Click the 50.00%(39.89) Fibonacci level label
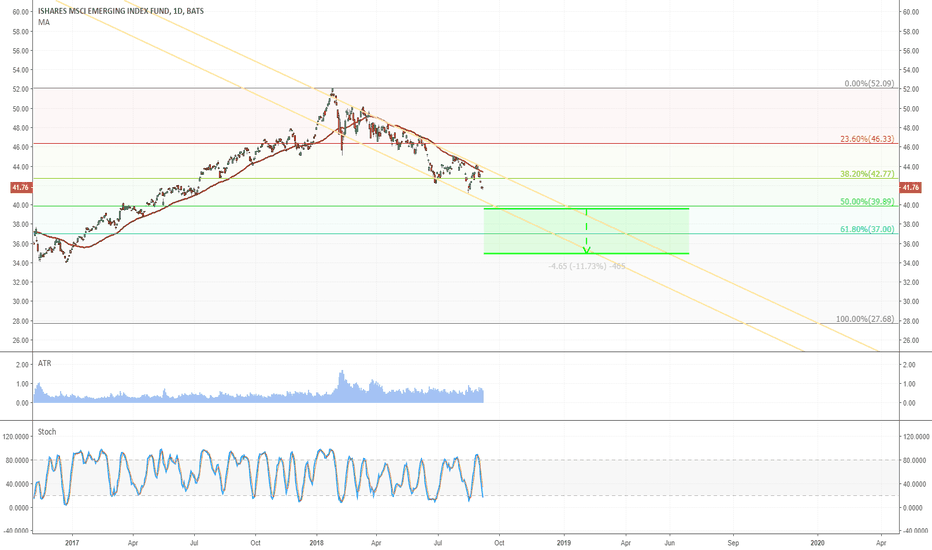The image size is (932, 550). pyautogui.click(x=867, y=202)
